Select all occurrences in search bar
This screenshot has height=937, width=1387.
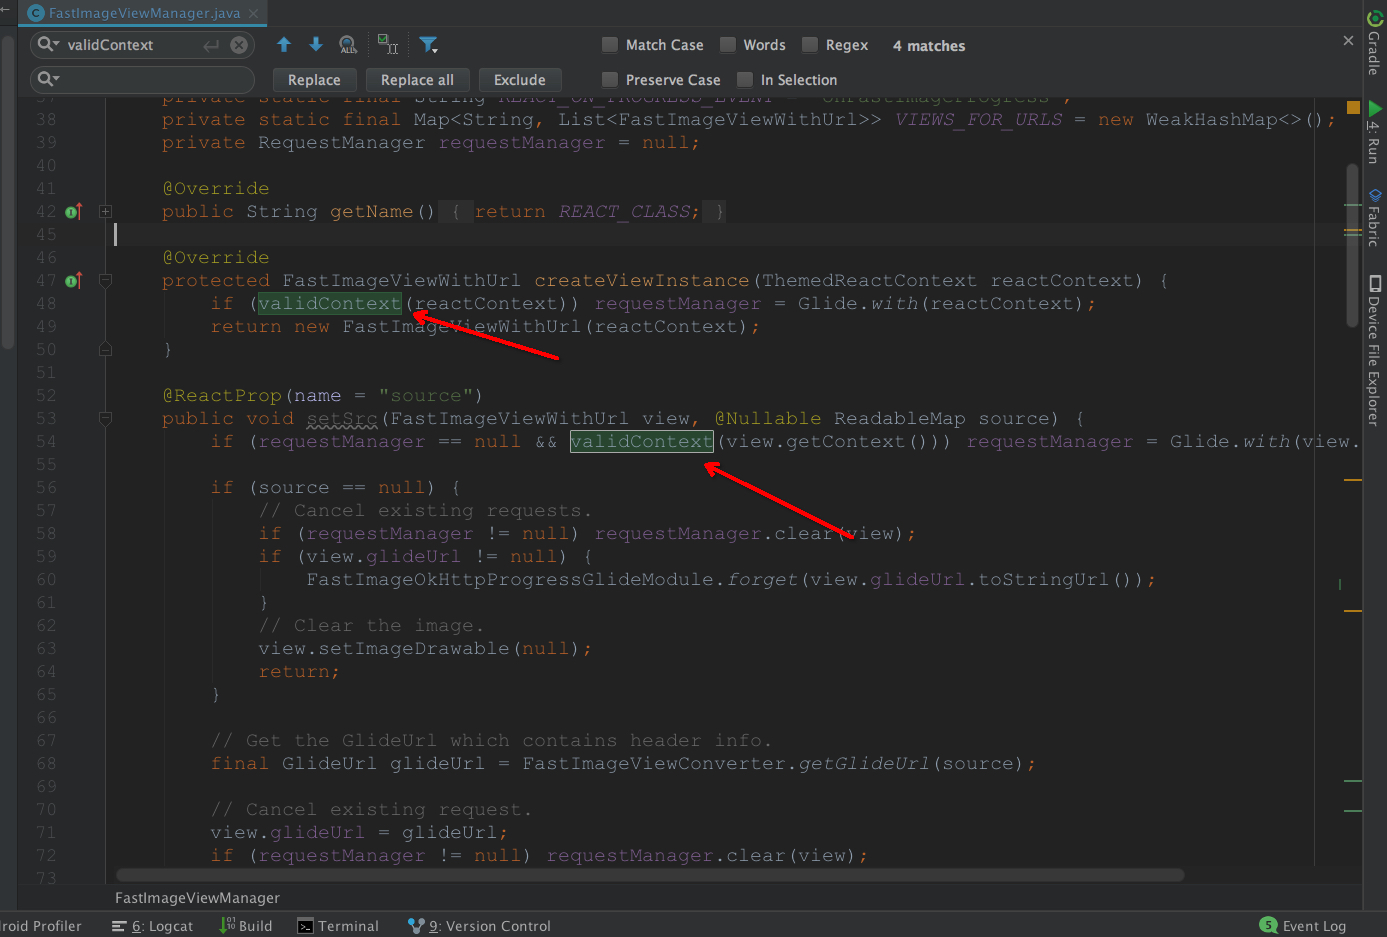[387, 44]
